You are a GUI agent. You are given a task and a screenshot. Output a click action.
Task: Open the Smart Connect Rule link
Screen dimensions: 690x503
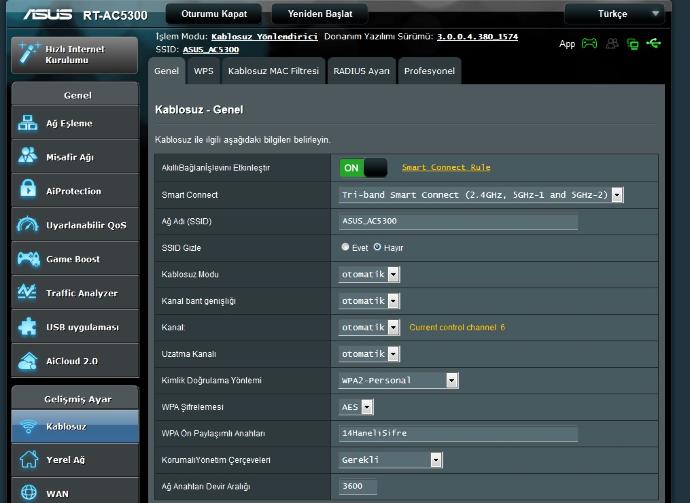446,167
